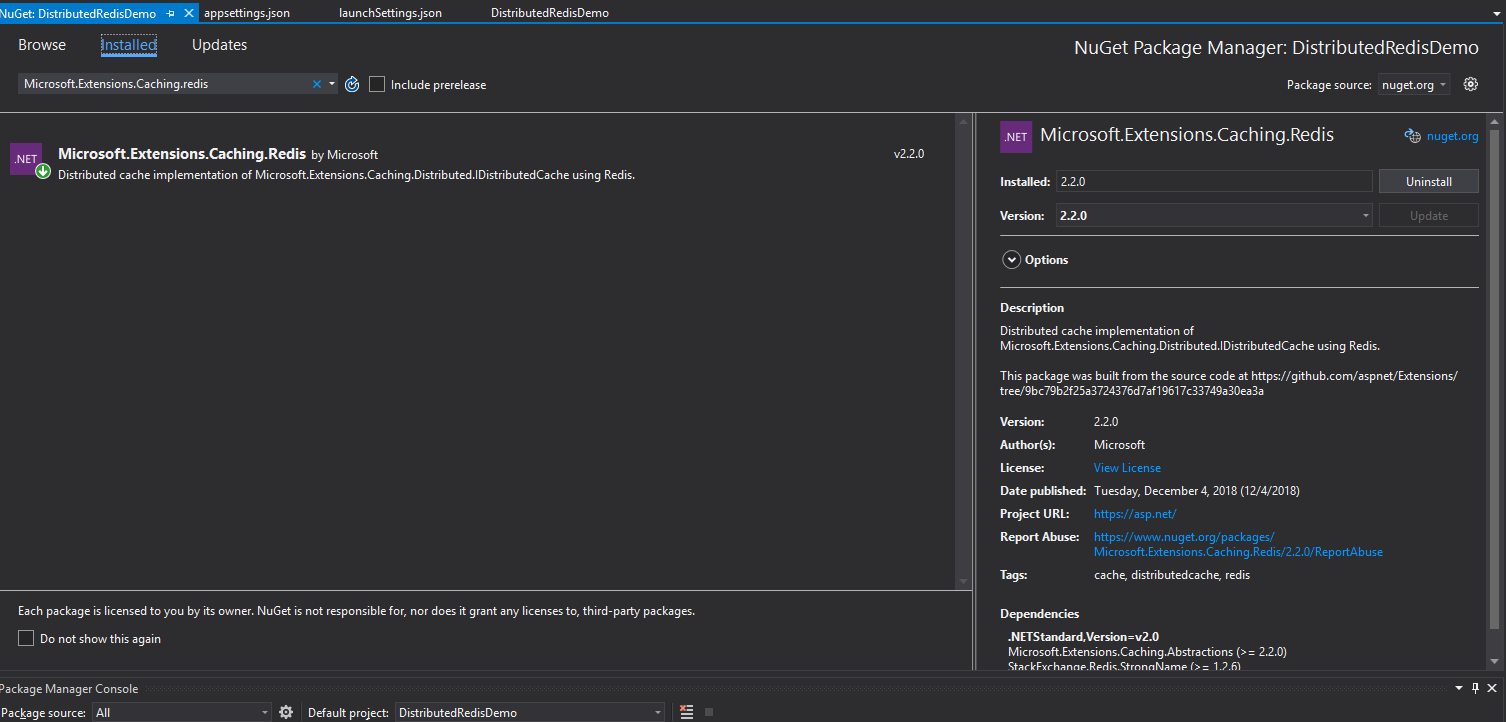
Task: Click the globe link icon beside nuget.org
Action: coord(1412,136)
